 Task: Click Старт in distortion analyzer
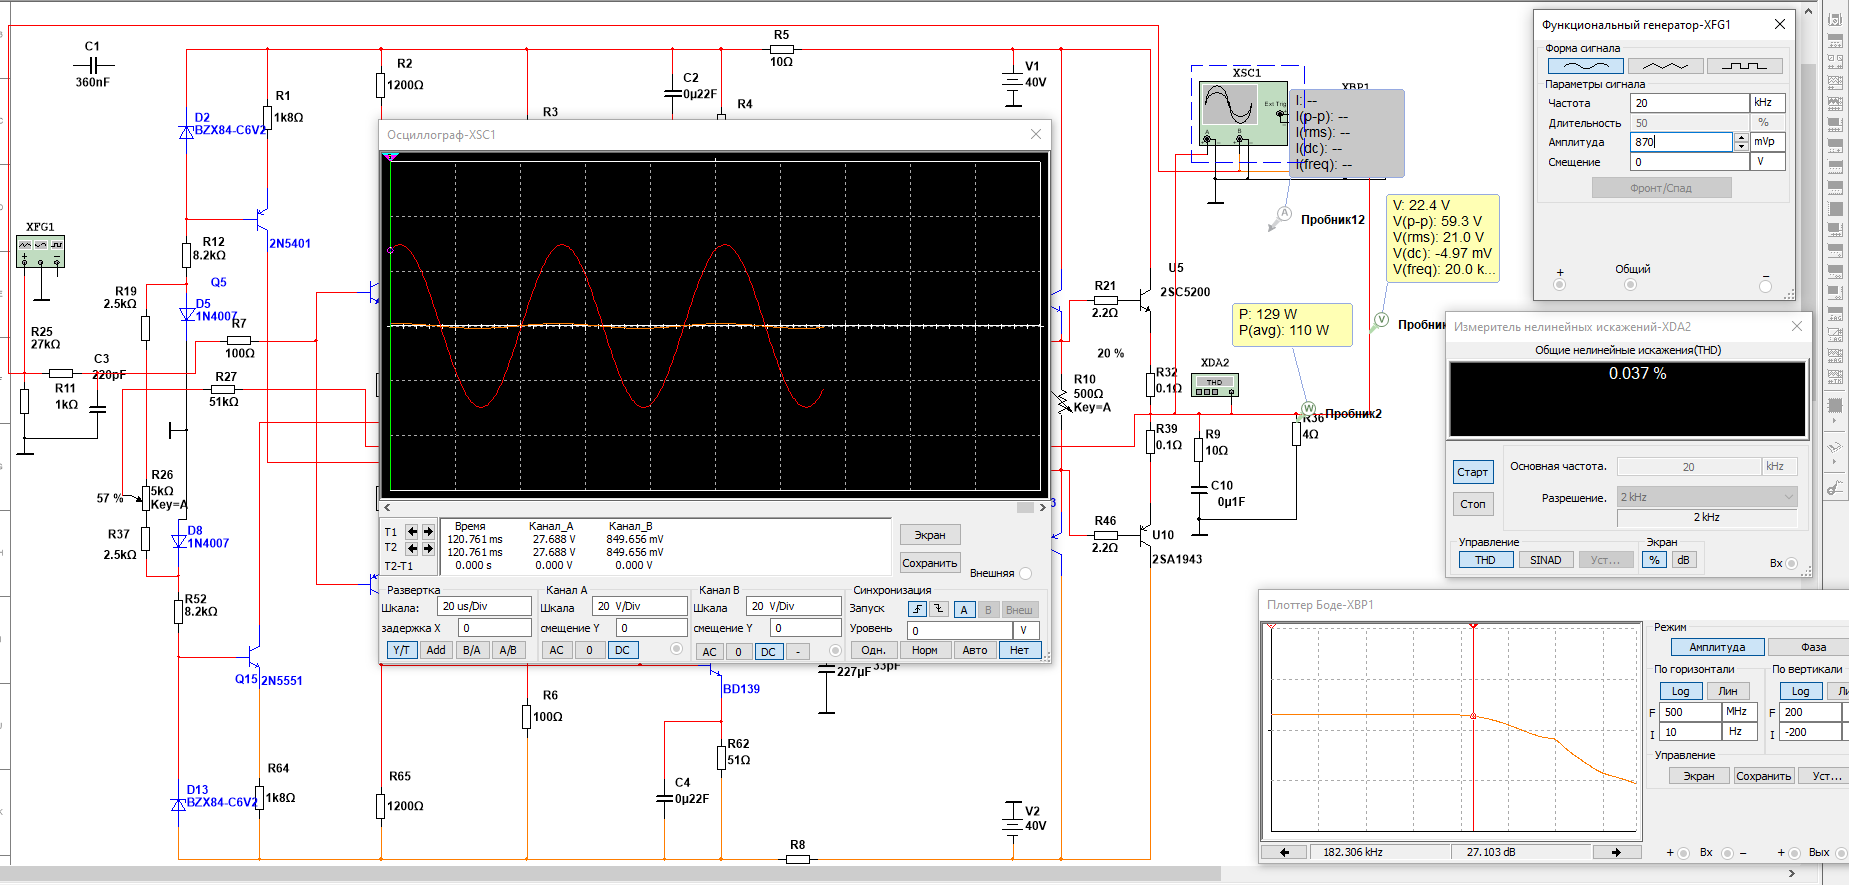[x=1472, y=472]
